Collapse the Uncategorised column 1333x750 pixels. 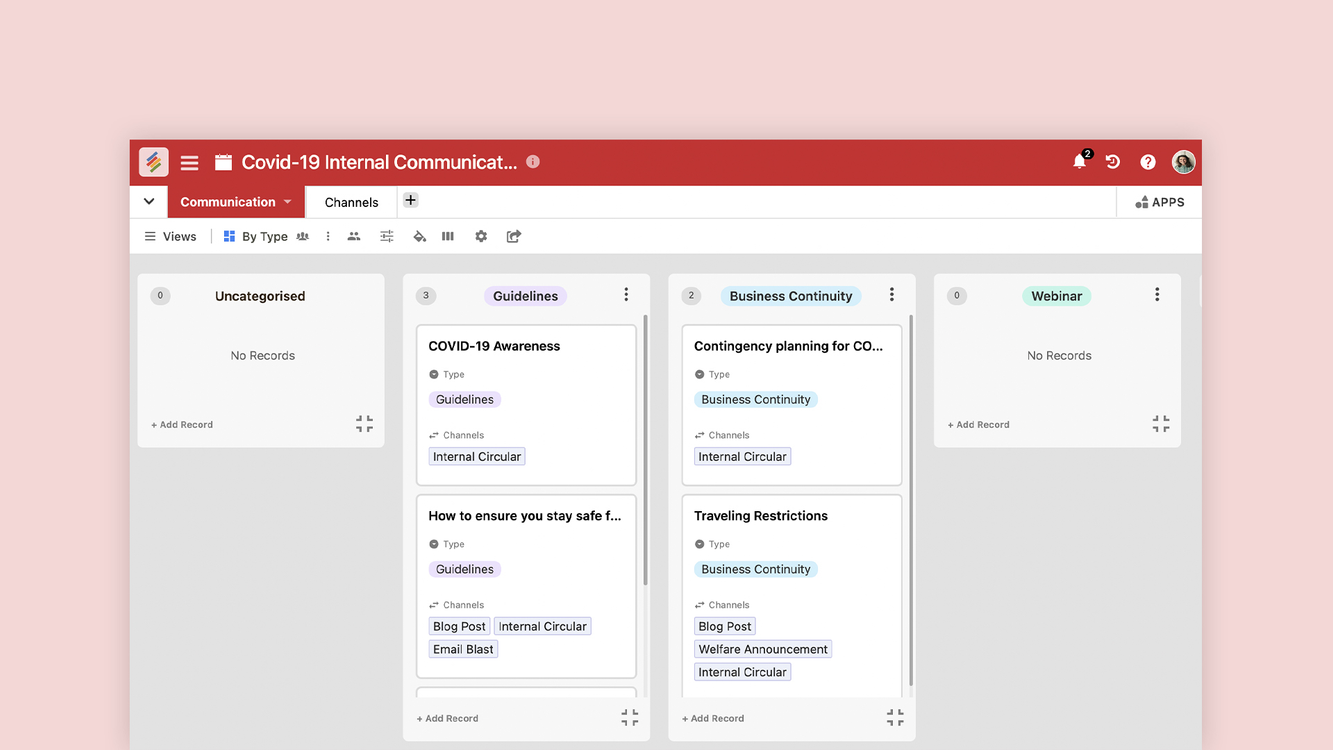[x=364, y=424]
